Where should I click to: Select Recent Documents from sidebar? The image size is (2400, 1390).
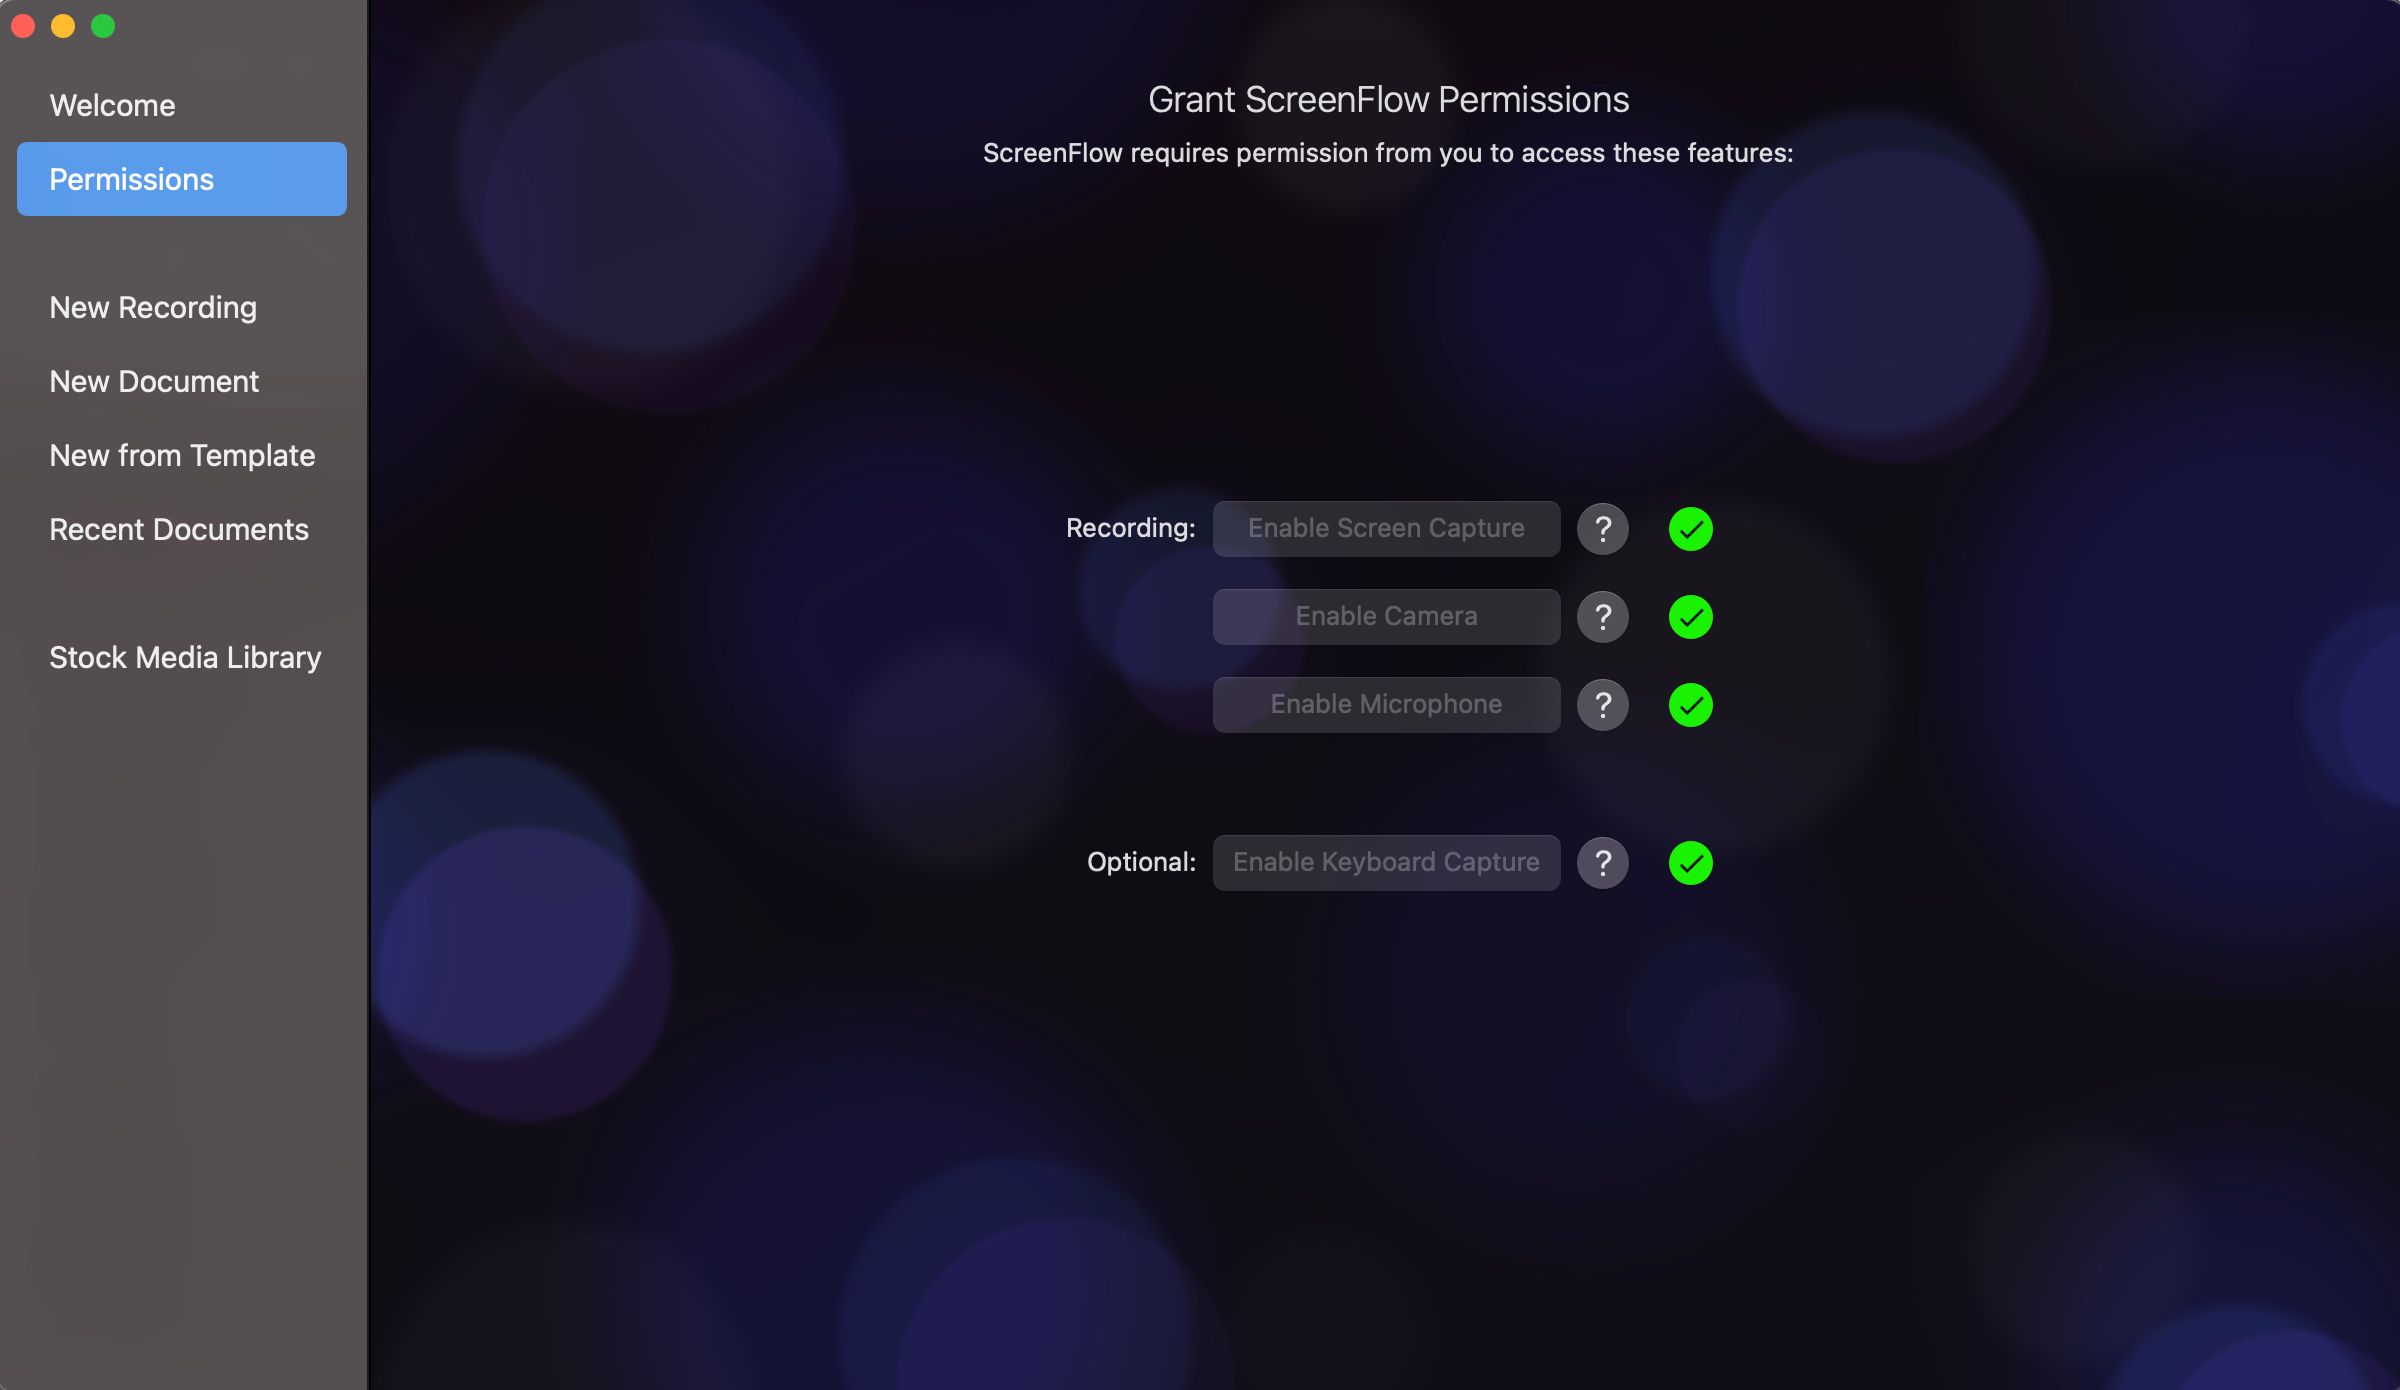coord(179,528)
